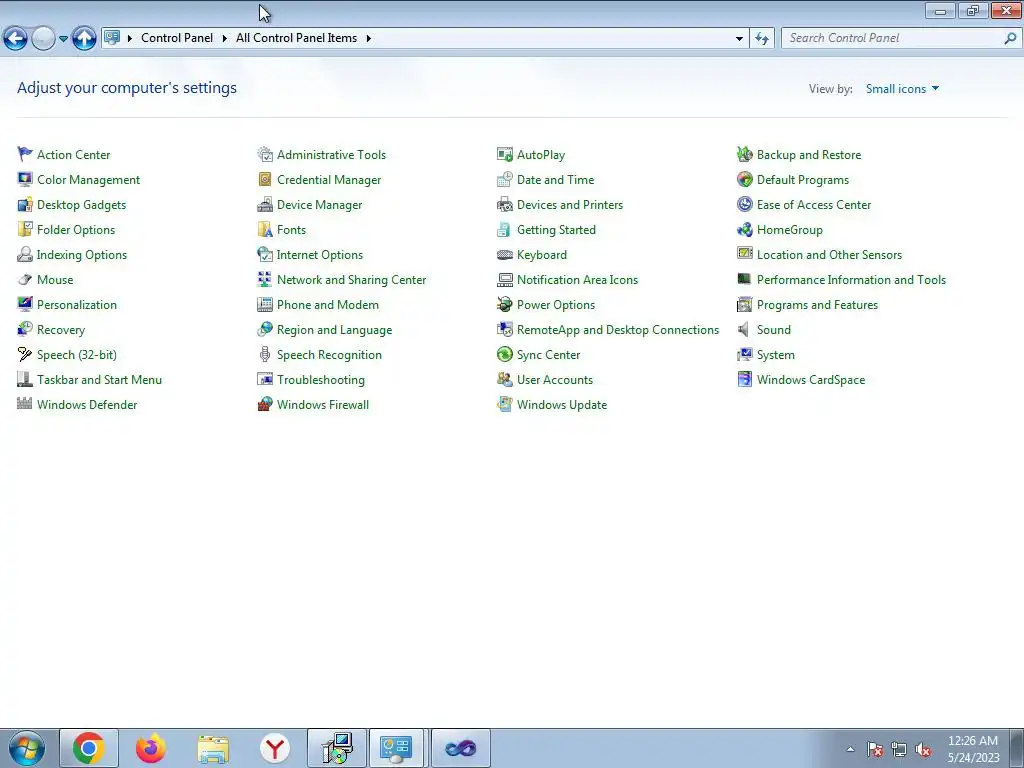Launch Google Chrome from the taskbar

click(88, 748)
